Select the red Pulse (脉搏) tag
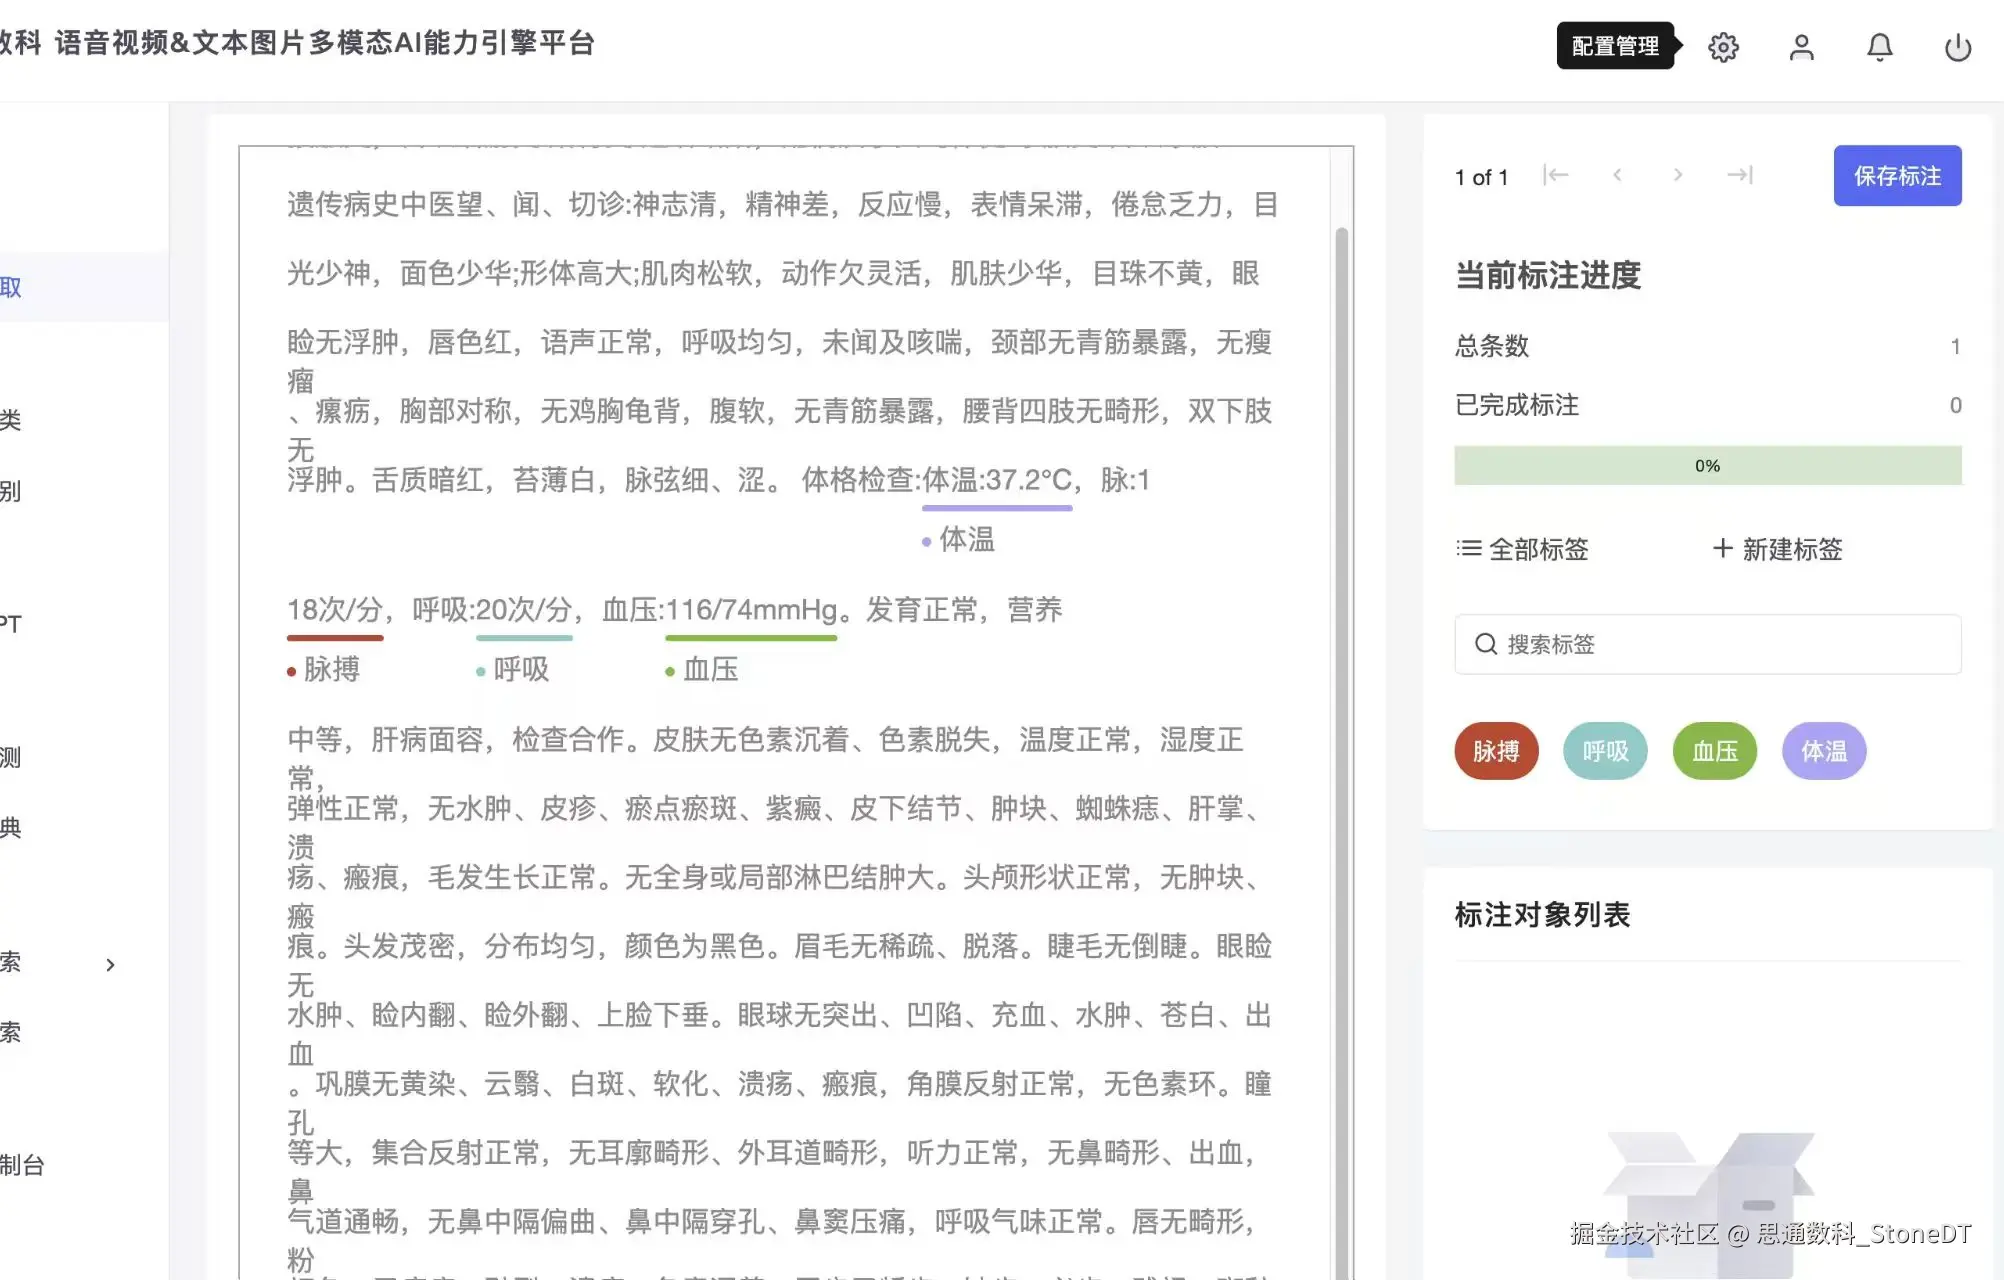Screen dimensions: 2004x1280 [1496, 751]
